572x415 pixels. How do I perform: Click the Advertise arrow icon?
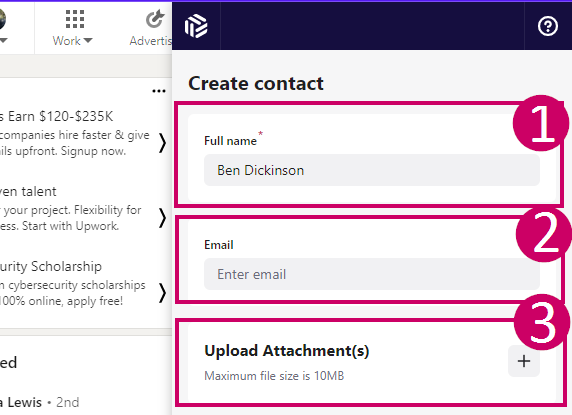click(155, 19)
